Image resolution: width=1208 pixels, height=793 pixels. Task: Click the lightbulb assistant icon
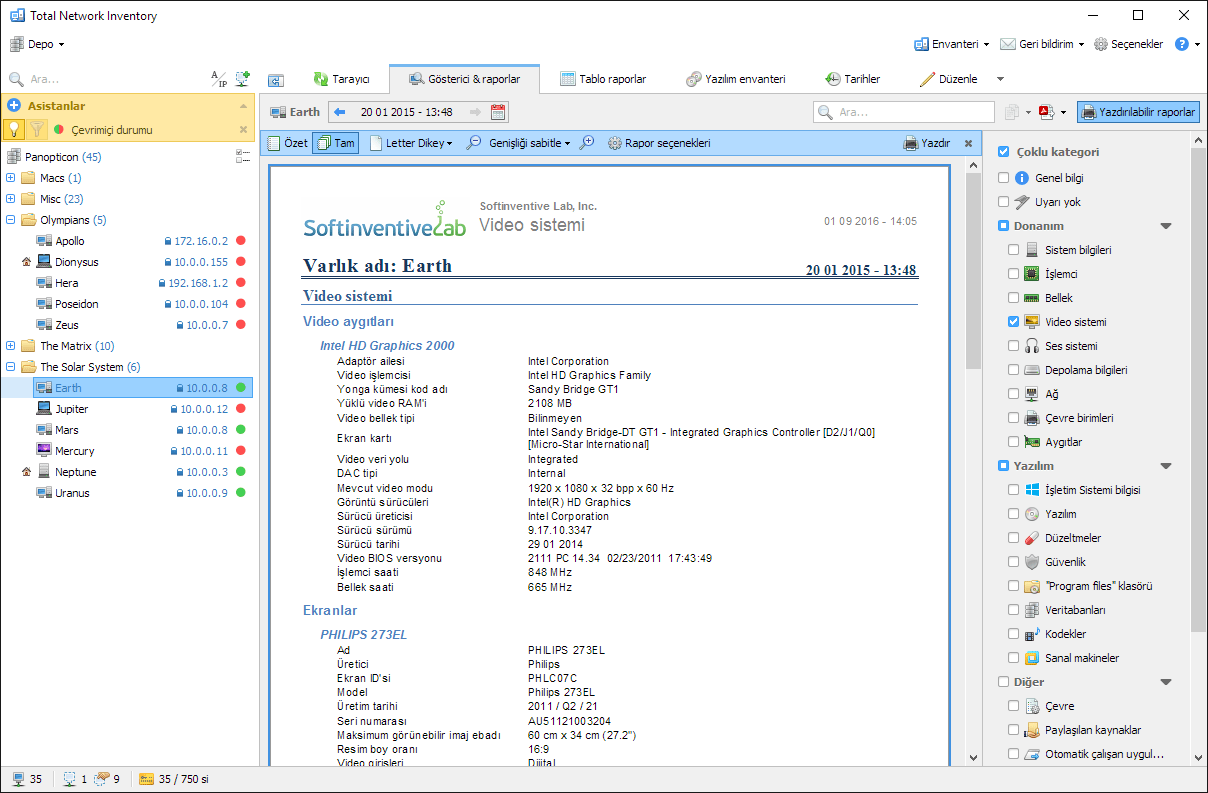(14, 129)
